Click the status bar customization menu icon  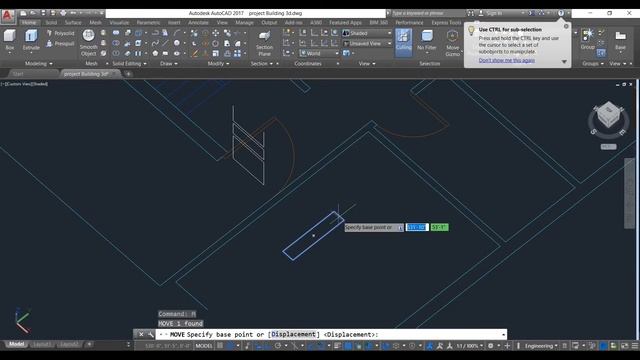click(x=635, y=346)
